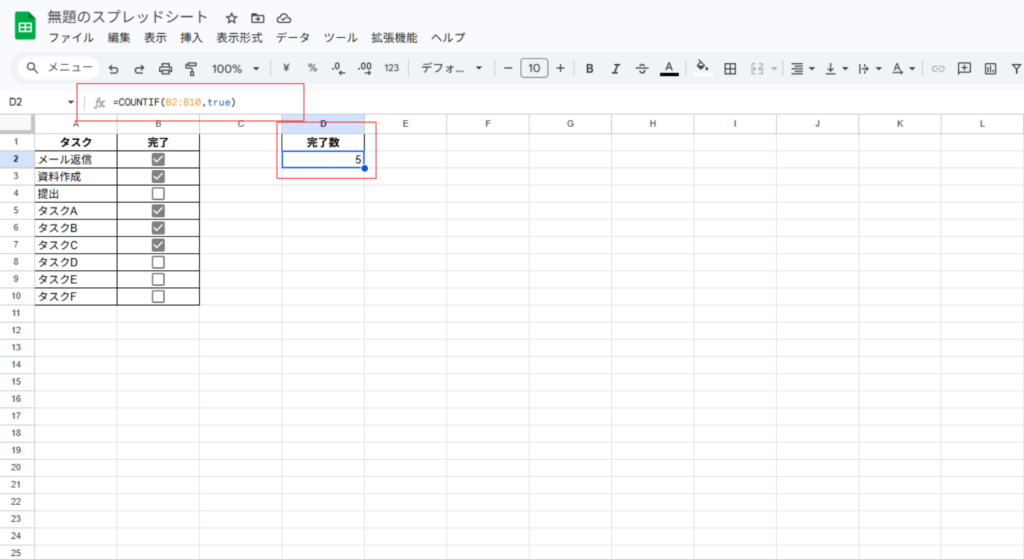This screenshot has height=559, width=1024.
Task: Star this spreadsheet
Action: (x=231, y=18)
